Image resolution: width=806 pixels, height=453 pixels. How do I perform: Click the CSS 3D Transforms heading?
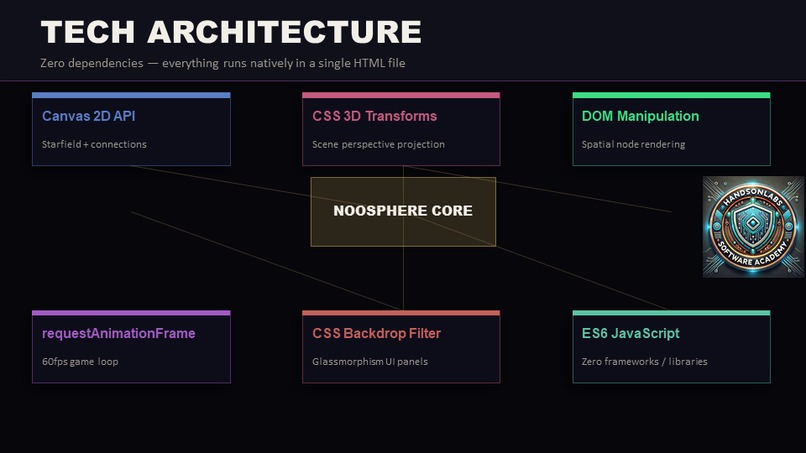pyautogui.click(x=375, y=116)
